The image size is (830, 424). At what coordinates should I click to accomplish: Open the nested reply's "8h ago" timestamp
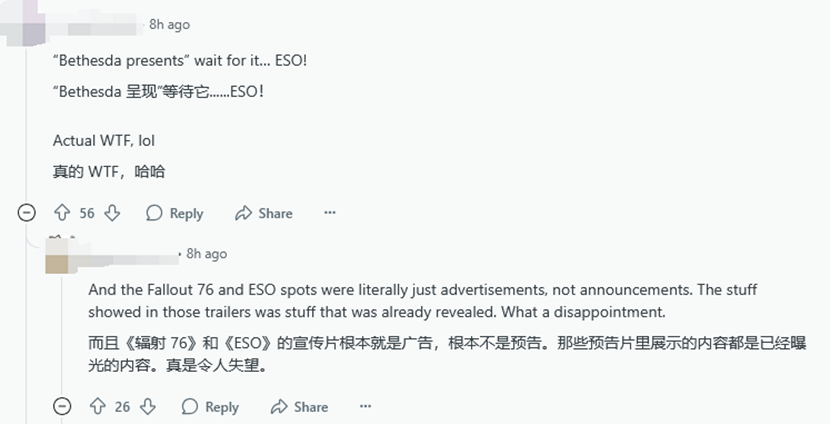pyautogui.click(x=207, y=254)
